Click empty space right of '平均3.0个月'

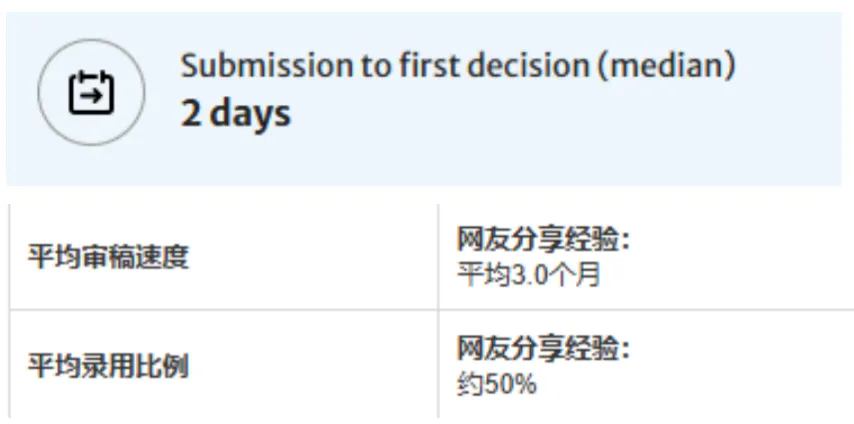click(x=724, y=275)
